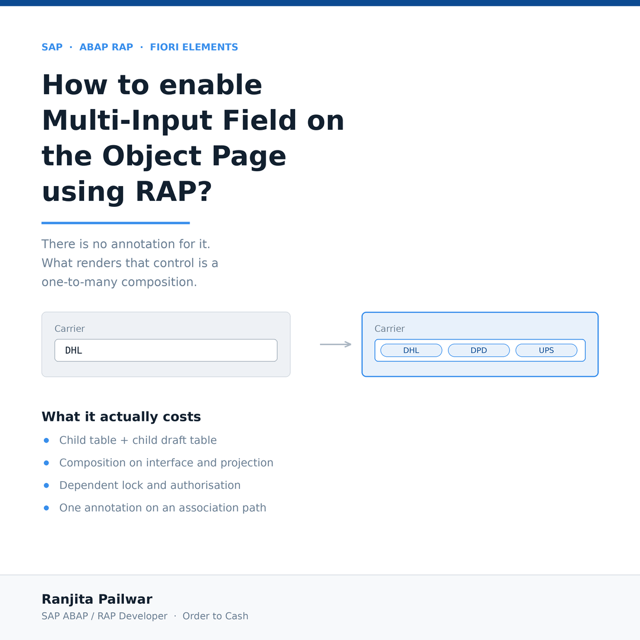Viewport: 640px width, 640px height.
Task: Click 'One annotation on an association path'
Action: pyautogui.click(x=162, y=507)
